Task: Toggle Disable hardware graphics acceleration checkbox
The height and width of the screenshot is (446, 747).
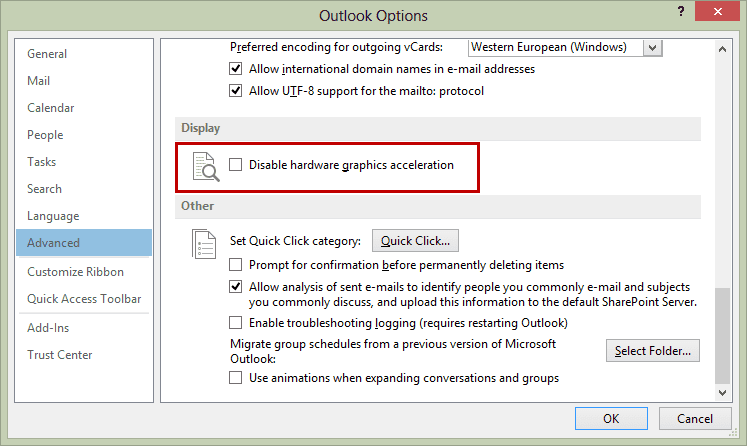Action: [235, 165]
